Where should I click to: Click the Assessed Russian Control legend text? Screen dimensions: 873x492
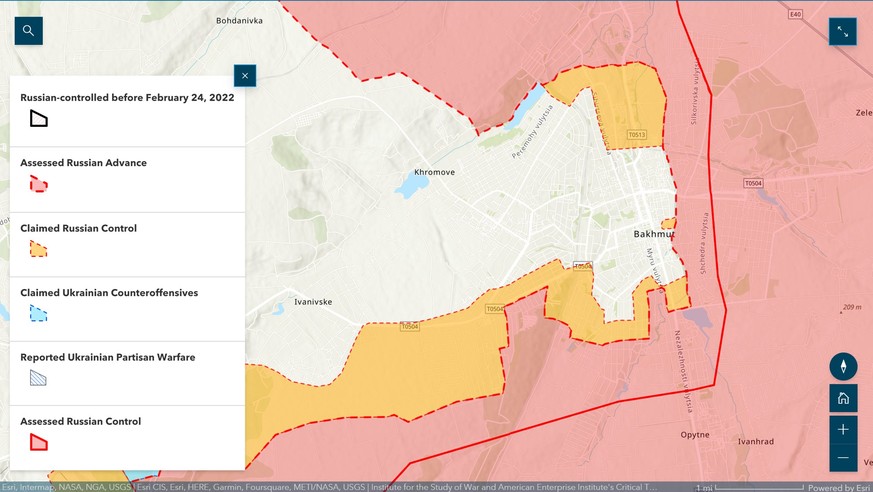pyautogui.click(x=81, y=421)
